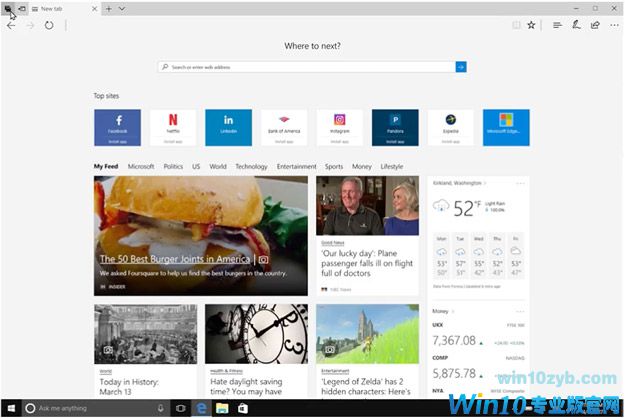Click the couple photo thumbnail
The width and height of the screenshot is (625, 418).
click(368, 206)
